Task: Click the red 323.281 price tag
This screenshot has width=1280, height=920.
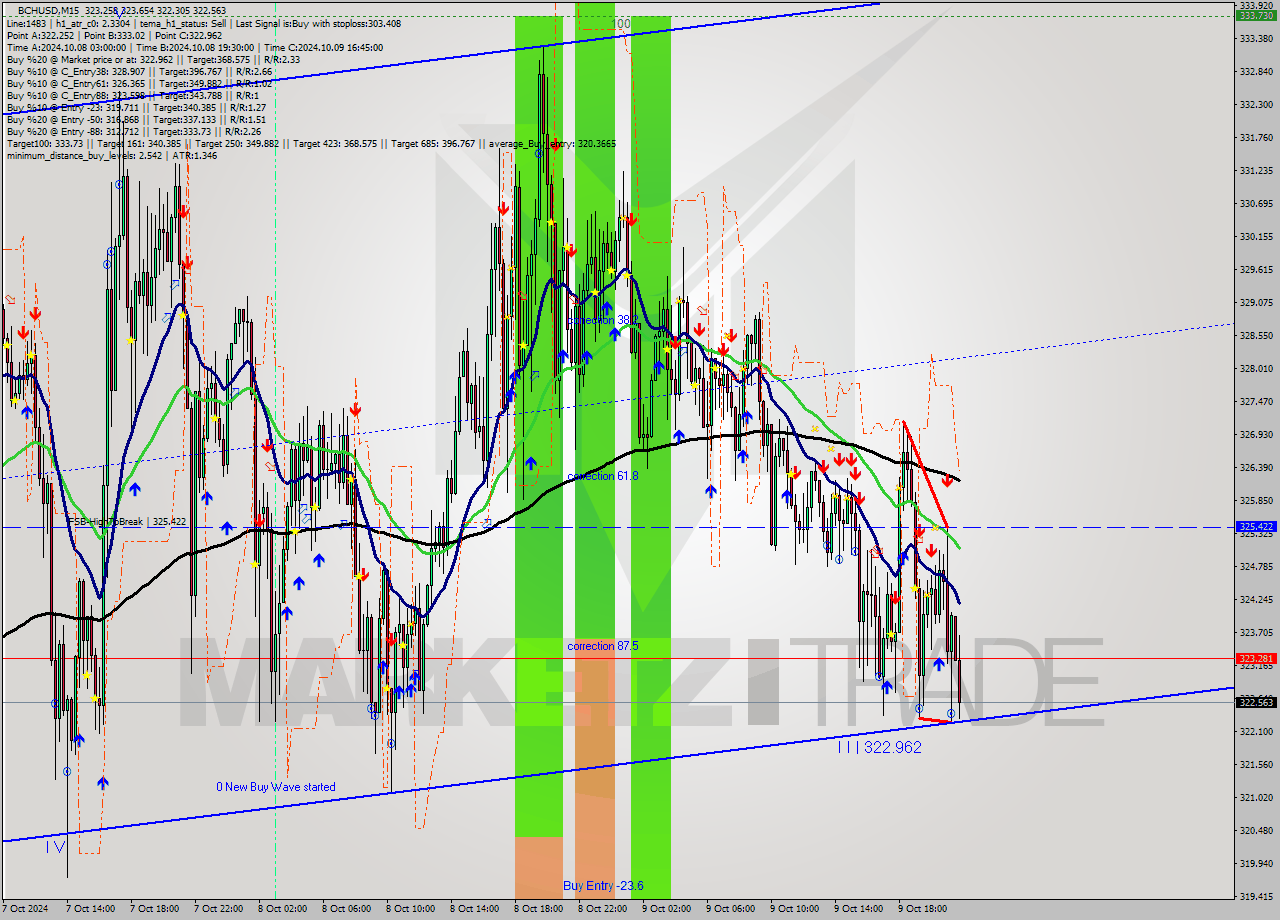Action: [1256, 658]
